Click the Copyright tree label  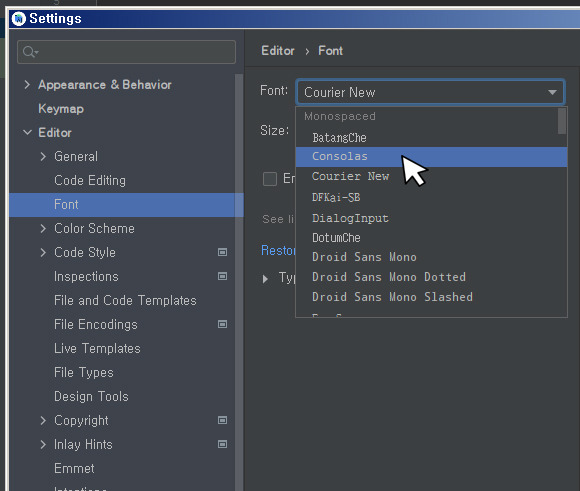81,420
